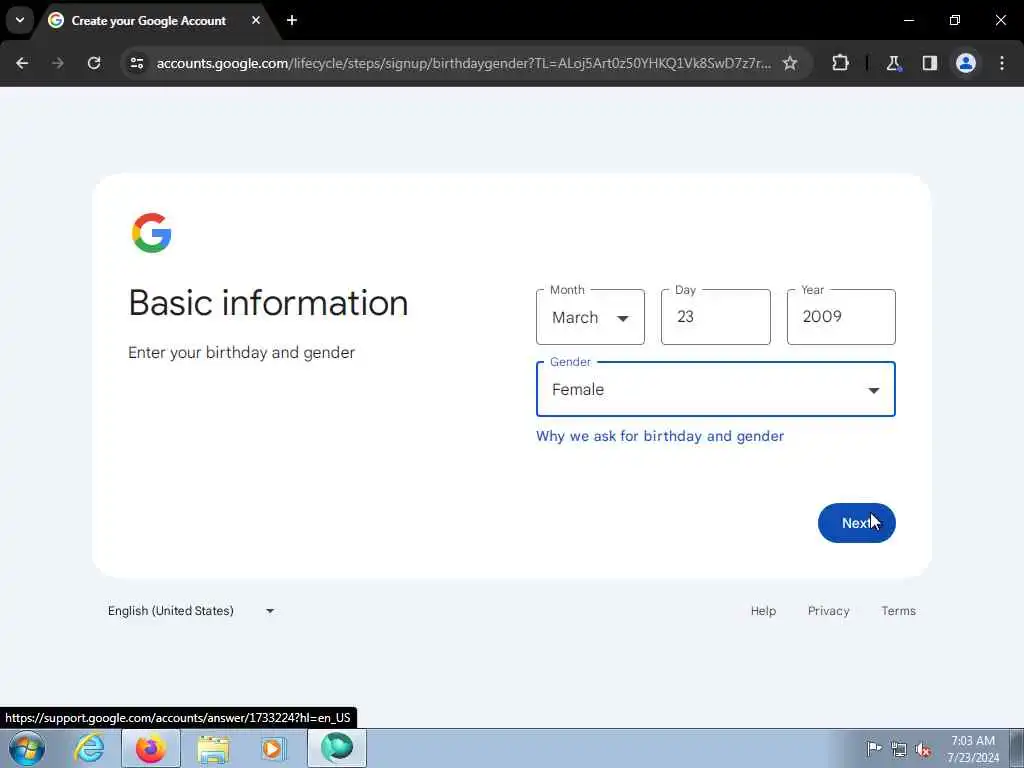Open Why we ask for birthday and gender
Screen dimensions: 1024x768
[x=660, y=436]
